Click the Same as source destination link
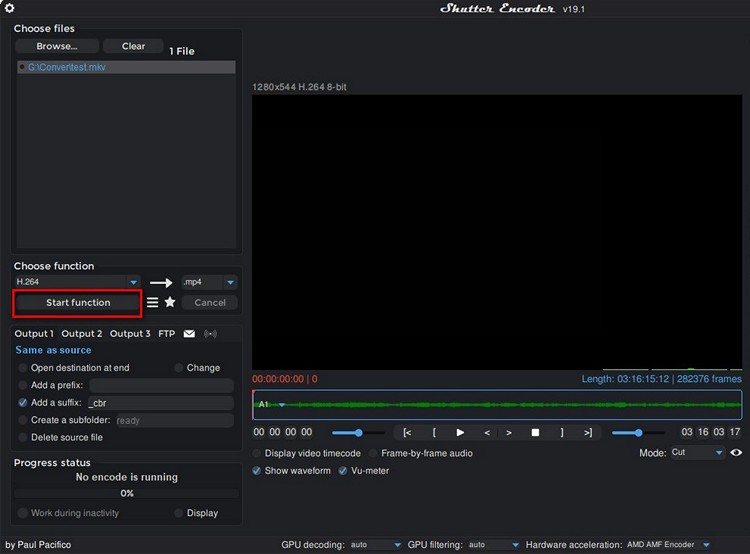 click(53, 350)
